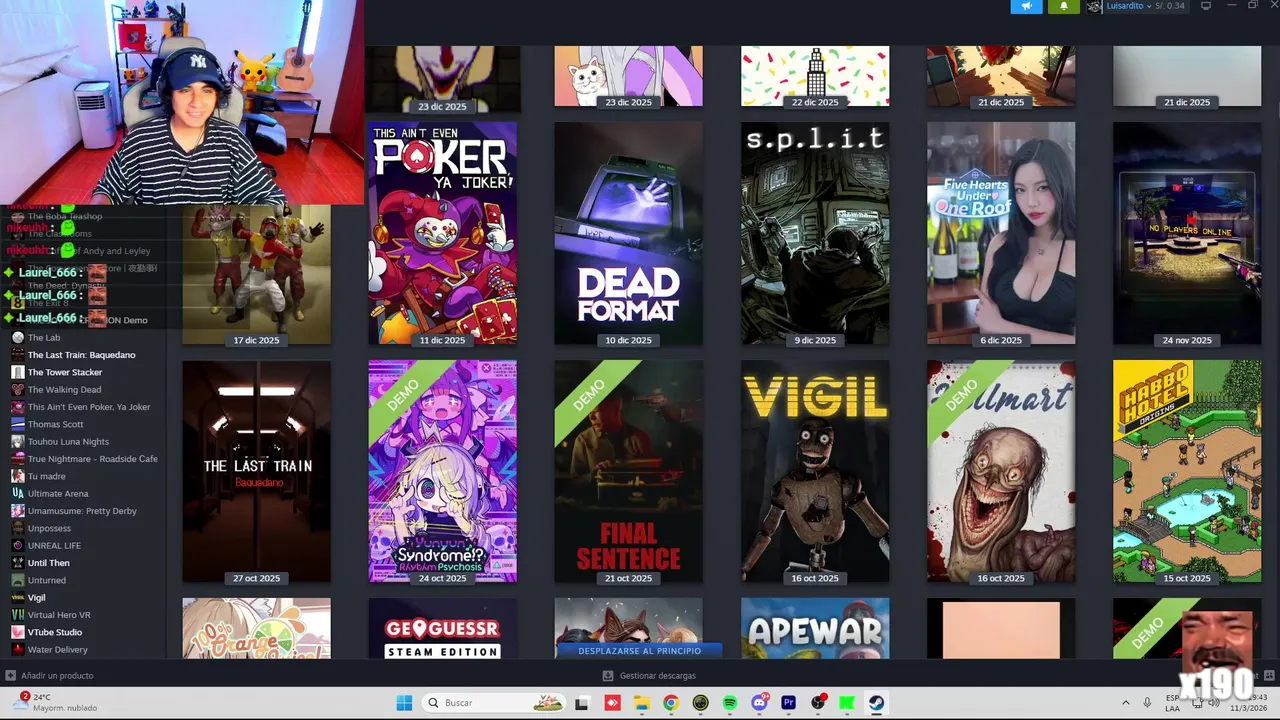Viewport: 1280px width, 720px height.
Task: Click the taskbar Buscar search box
Action: [494, 703]
